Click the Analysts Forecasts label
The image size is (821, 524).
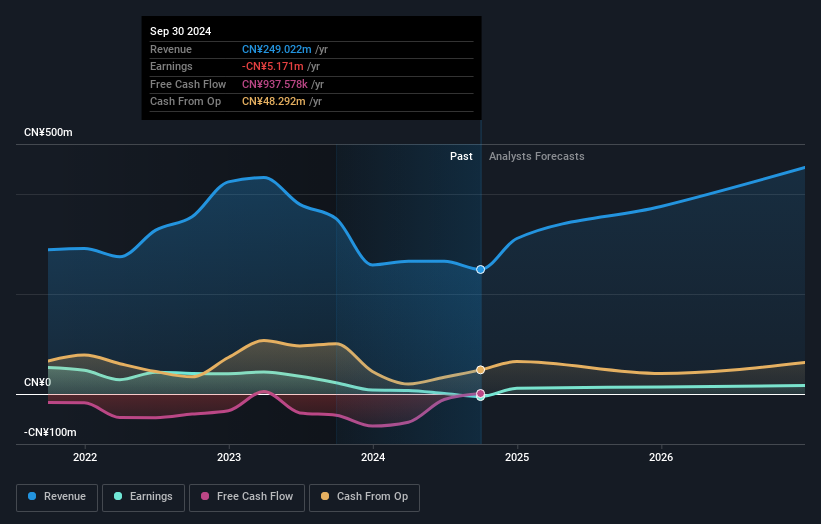coord(537,157)
